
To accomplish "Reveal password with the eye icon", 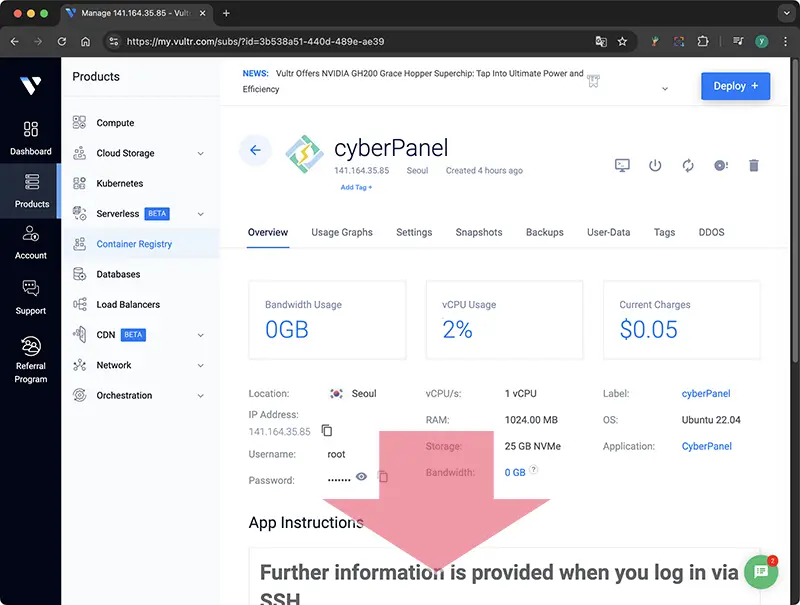I will click(x=361, y=476).
